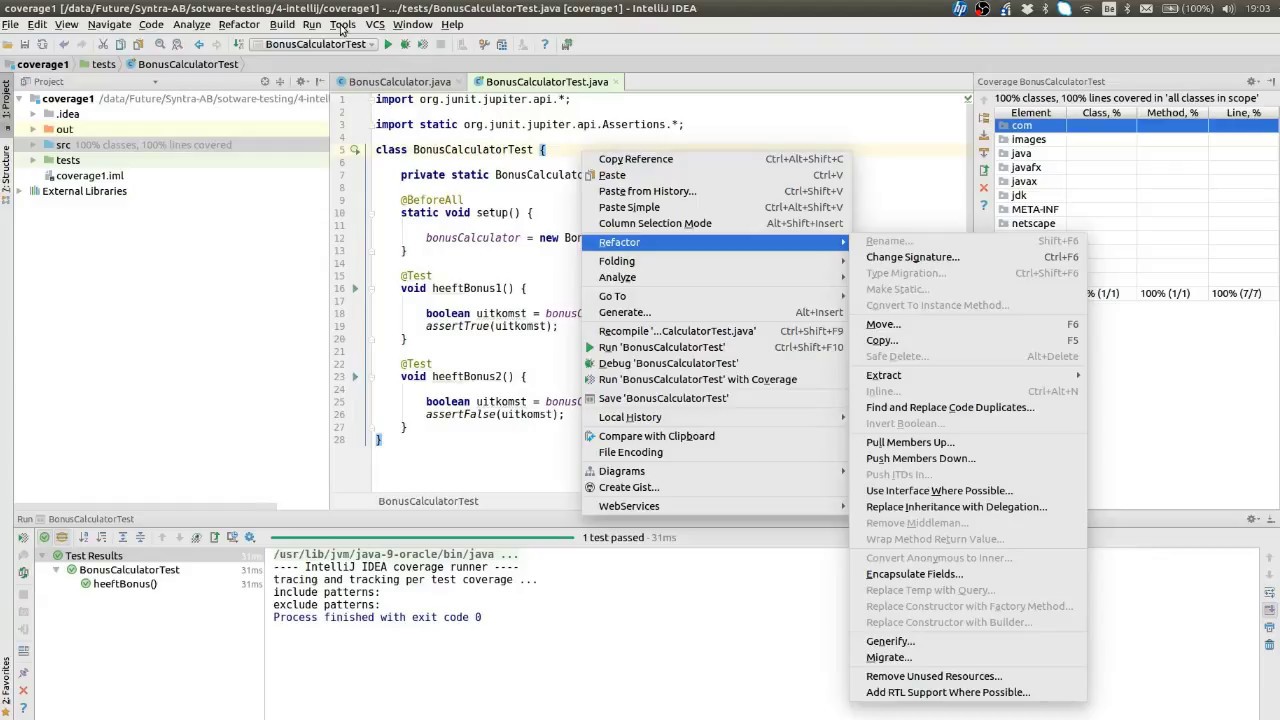
Task: Open the test runner settings gear
Action: coord(250,537)
